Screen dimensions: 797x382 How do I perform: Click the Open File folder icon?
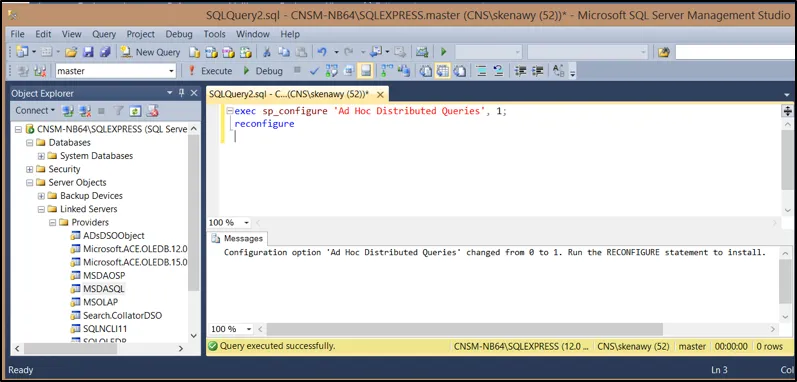tap(71, 52)
